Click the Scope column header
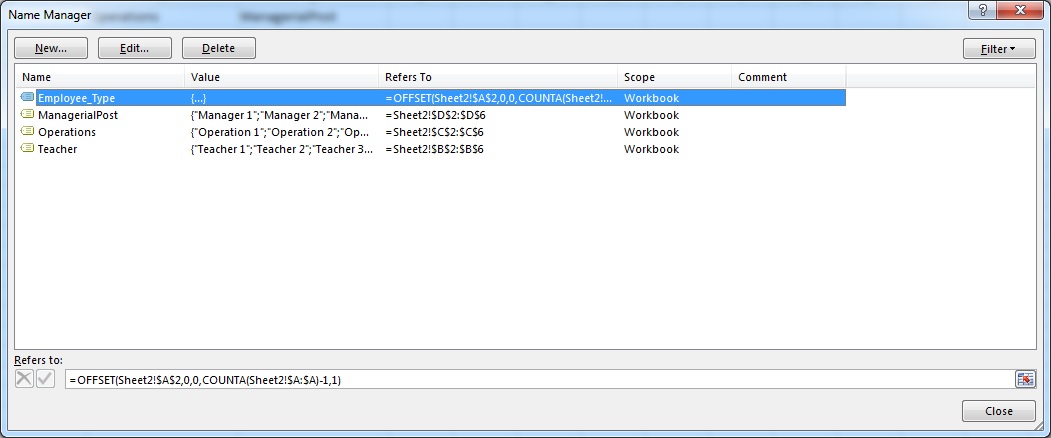The width and height of the screenshot is (1051, 438). coord(673,77)
